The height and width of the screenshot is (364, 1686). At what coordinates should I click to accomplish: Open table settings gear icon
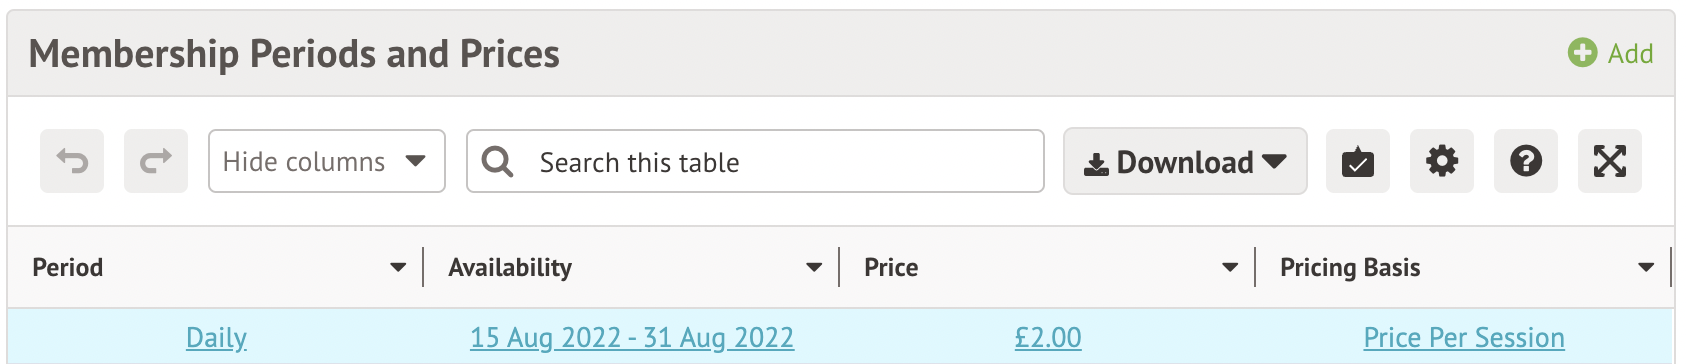(1442, 161)
